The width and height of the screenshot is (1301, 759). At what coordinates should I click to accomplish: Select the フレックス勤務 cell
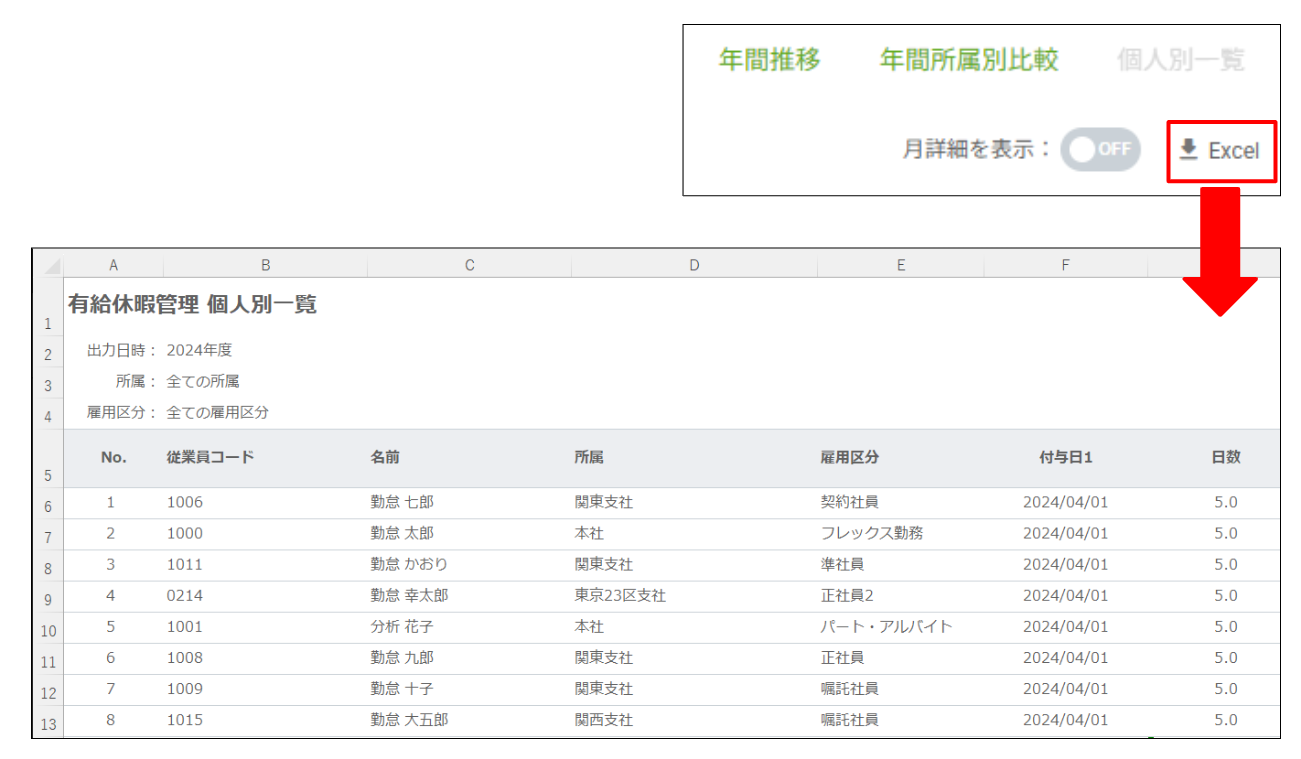coord(871,533)
